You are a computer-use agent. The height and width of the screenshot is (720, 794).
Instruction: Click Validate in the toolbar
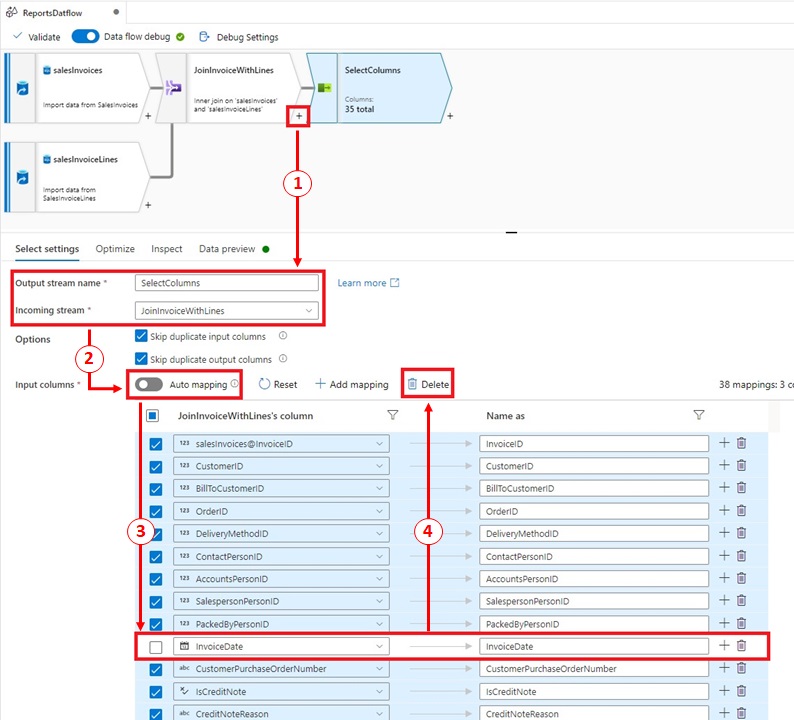(x=36, y=36)
